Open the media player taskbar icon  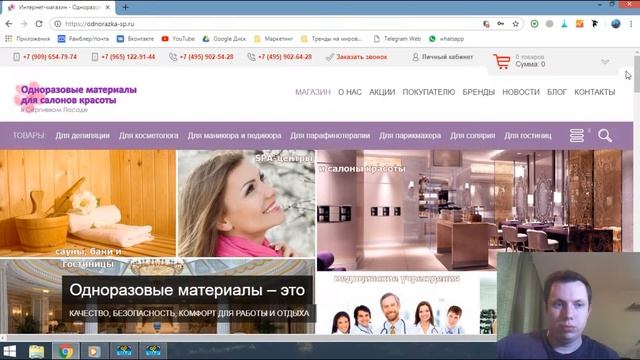pyautogui.click(x=94, y=351)
